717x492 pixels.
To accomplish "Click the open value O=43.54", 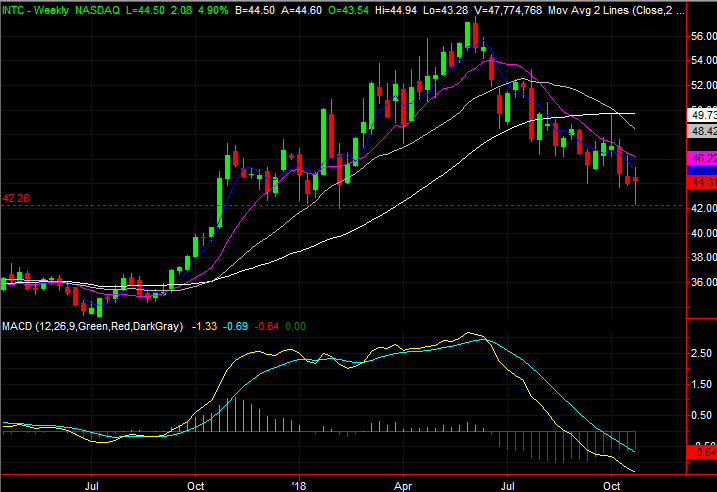I will tap(348, 10).
